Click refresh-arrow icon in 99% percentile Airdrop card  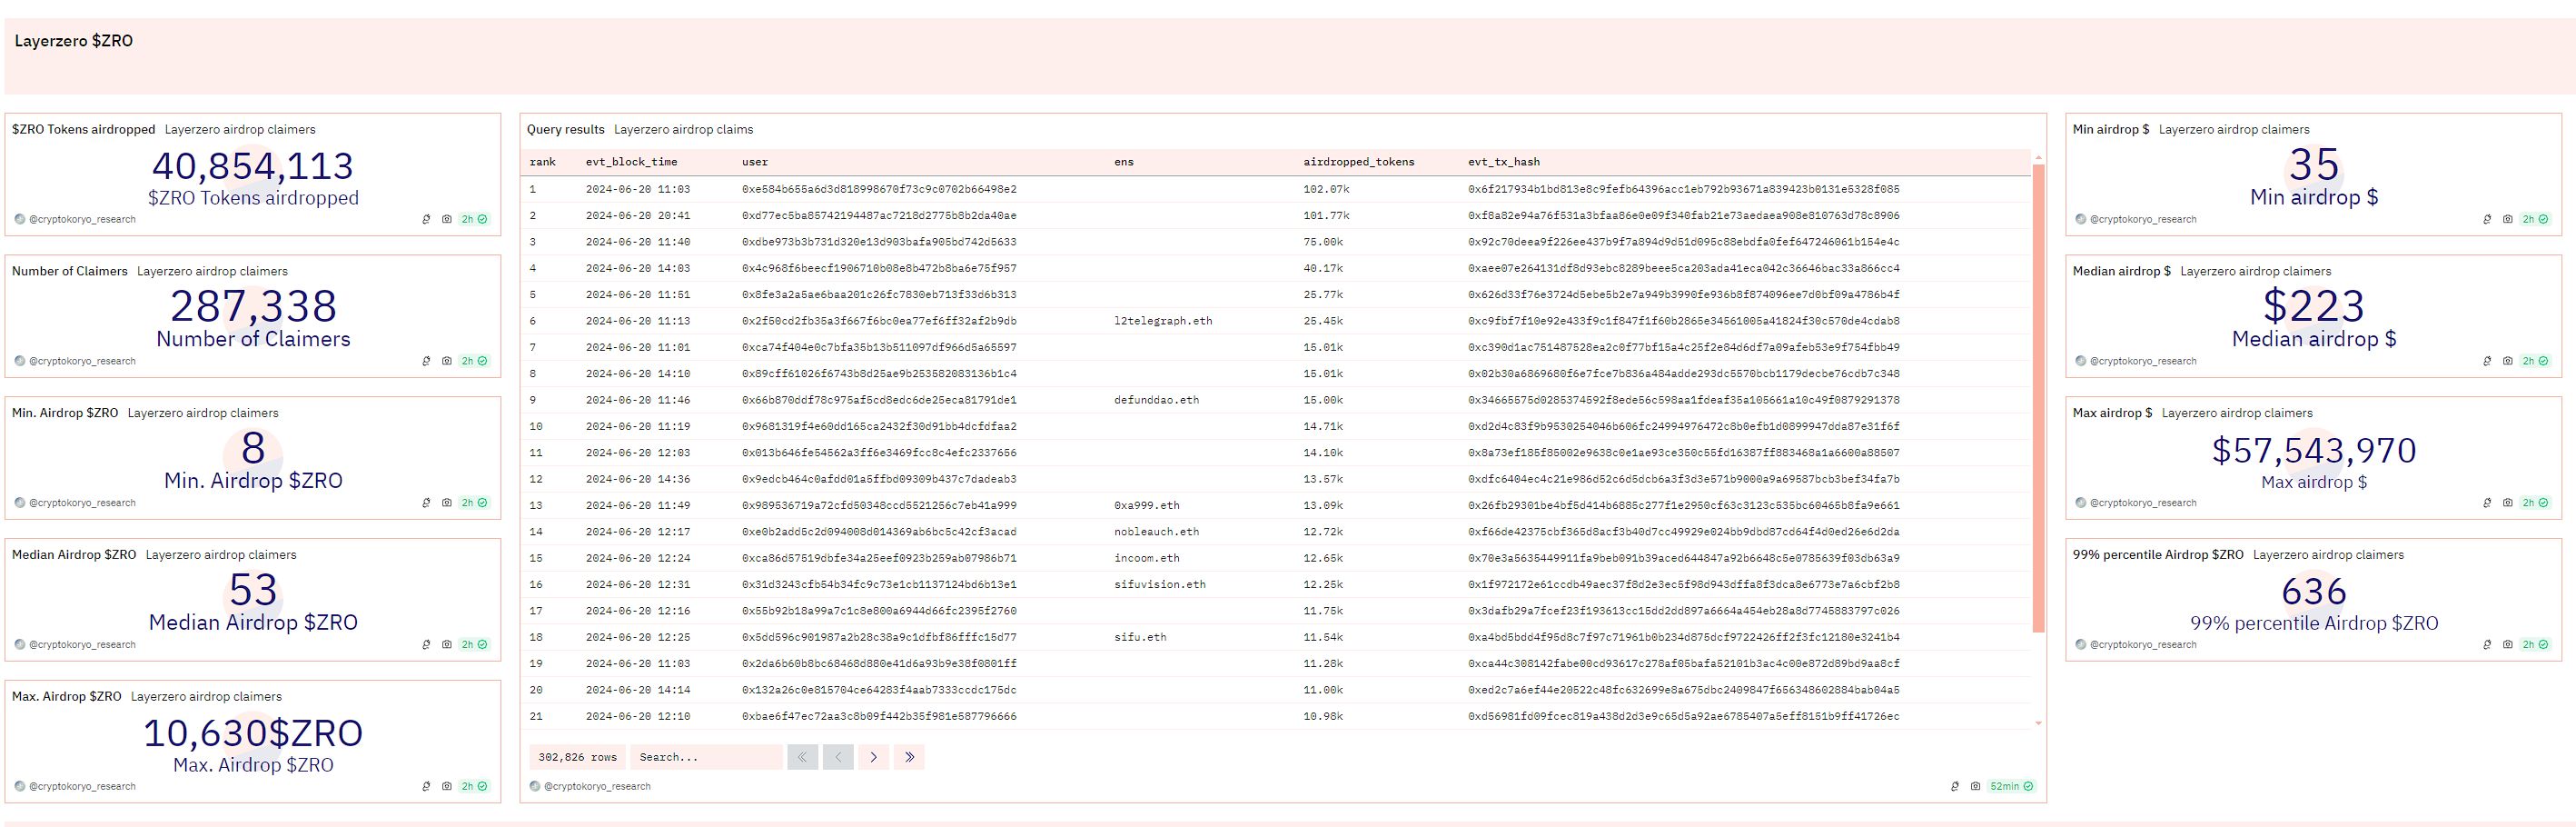point(2487,645)
